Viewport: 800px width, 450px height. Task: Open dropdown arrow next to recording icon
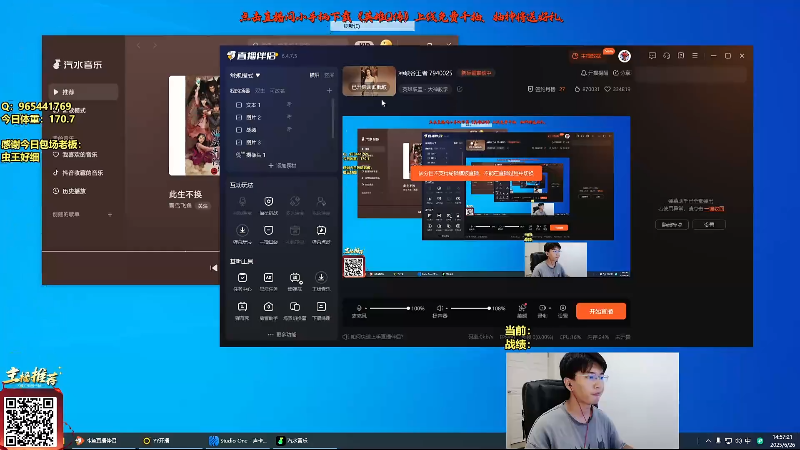coord(549,308)
